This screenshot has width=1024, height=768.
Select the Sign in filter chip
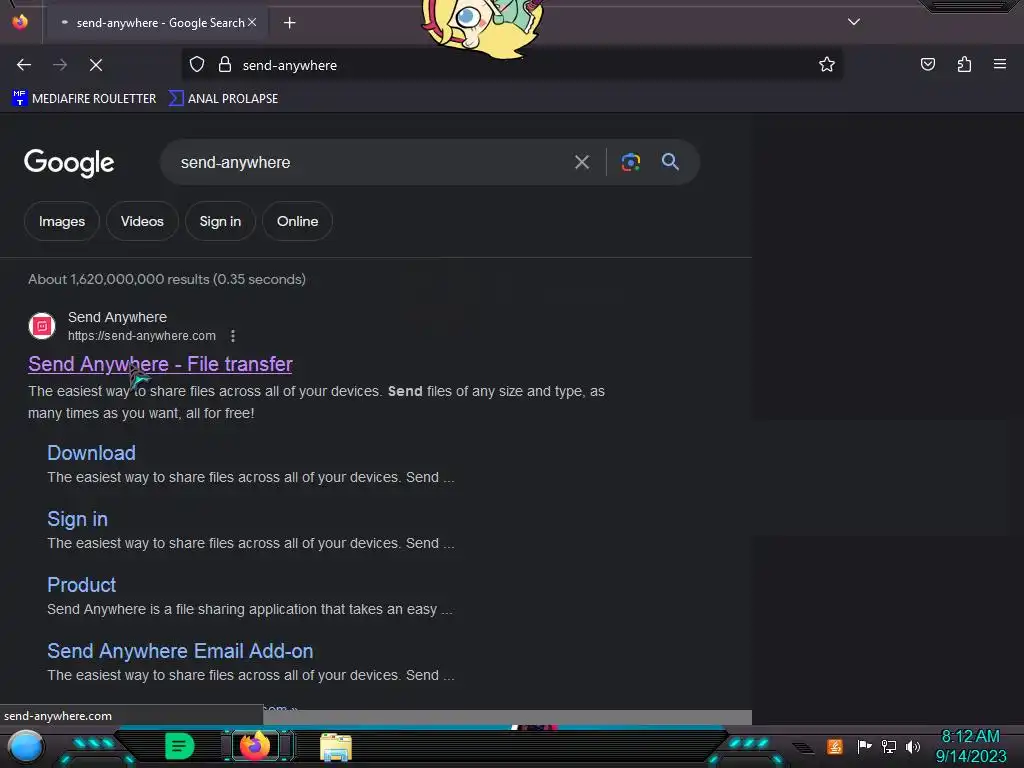tap(220, 221)
